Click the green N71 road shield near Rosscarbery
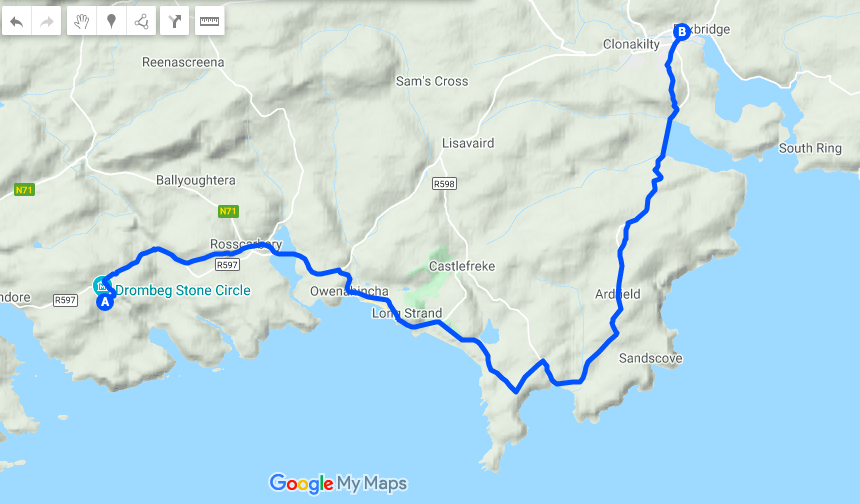Image resolution: width=860 pixels, height=504 pixels. tap(228, 211)
